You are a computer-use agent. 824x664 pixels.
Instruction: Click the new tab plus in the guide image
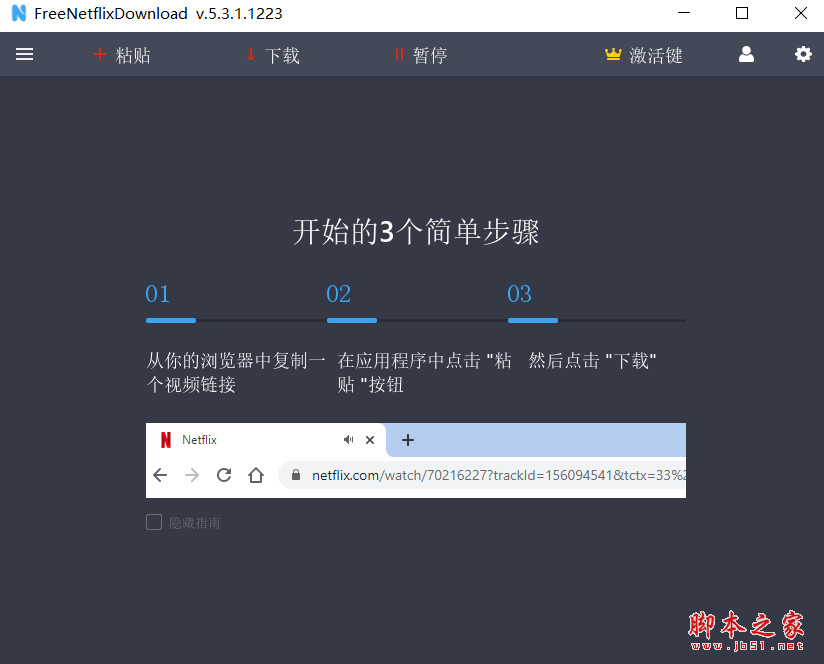[x=408, y=440]
